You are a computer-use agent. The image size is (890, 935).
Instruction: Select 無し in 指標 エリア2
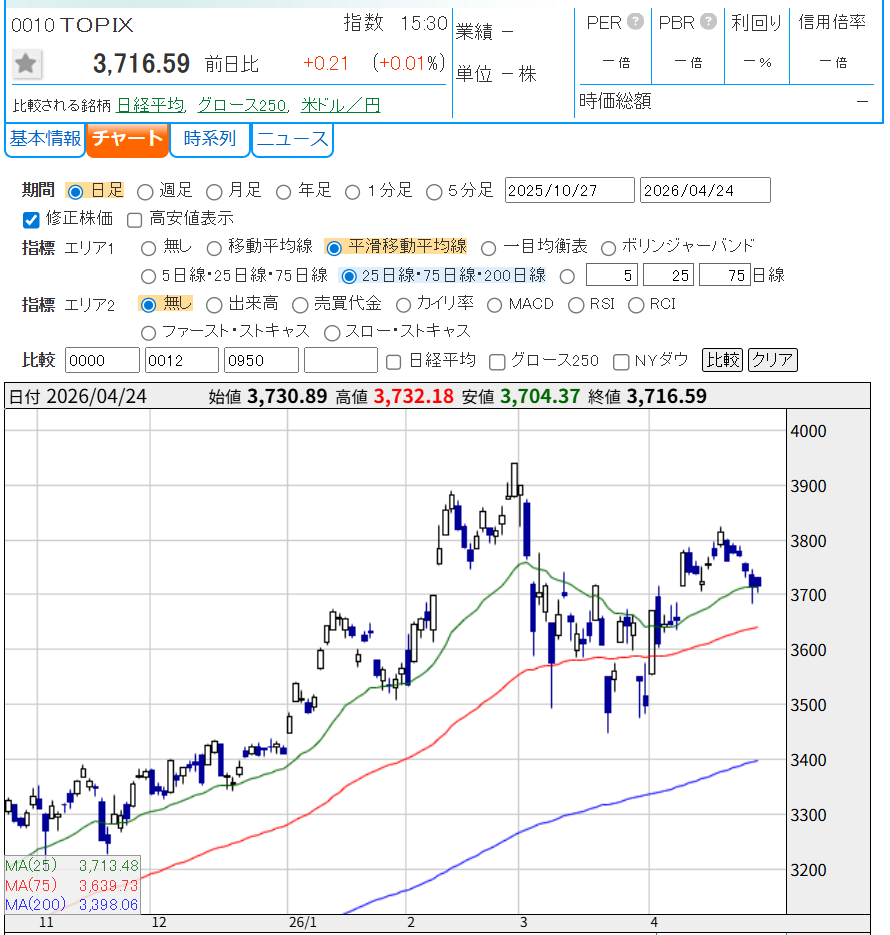coord(148,305)
